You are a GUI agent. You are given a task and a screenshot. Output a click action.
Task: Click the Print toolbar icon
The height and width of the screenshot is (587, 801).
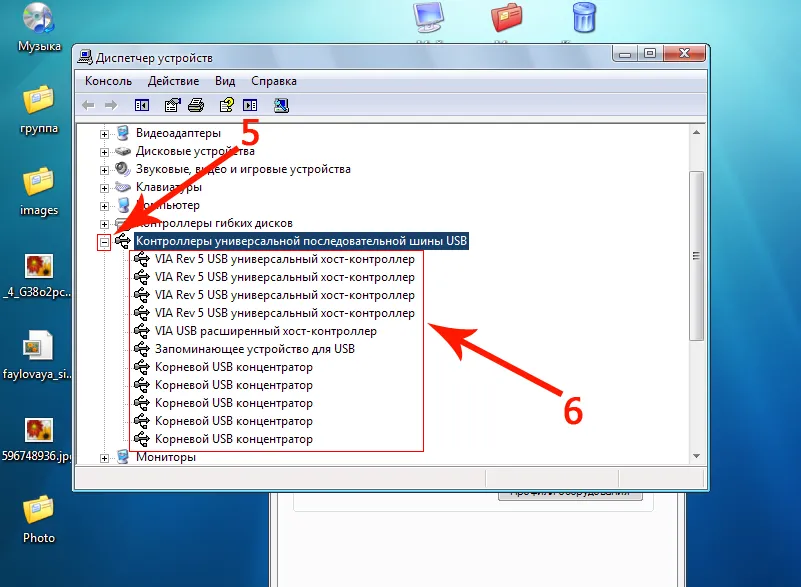pos(196,105)
